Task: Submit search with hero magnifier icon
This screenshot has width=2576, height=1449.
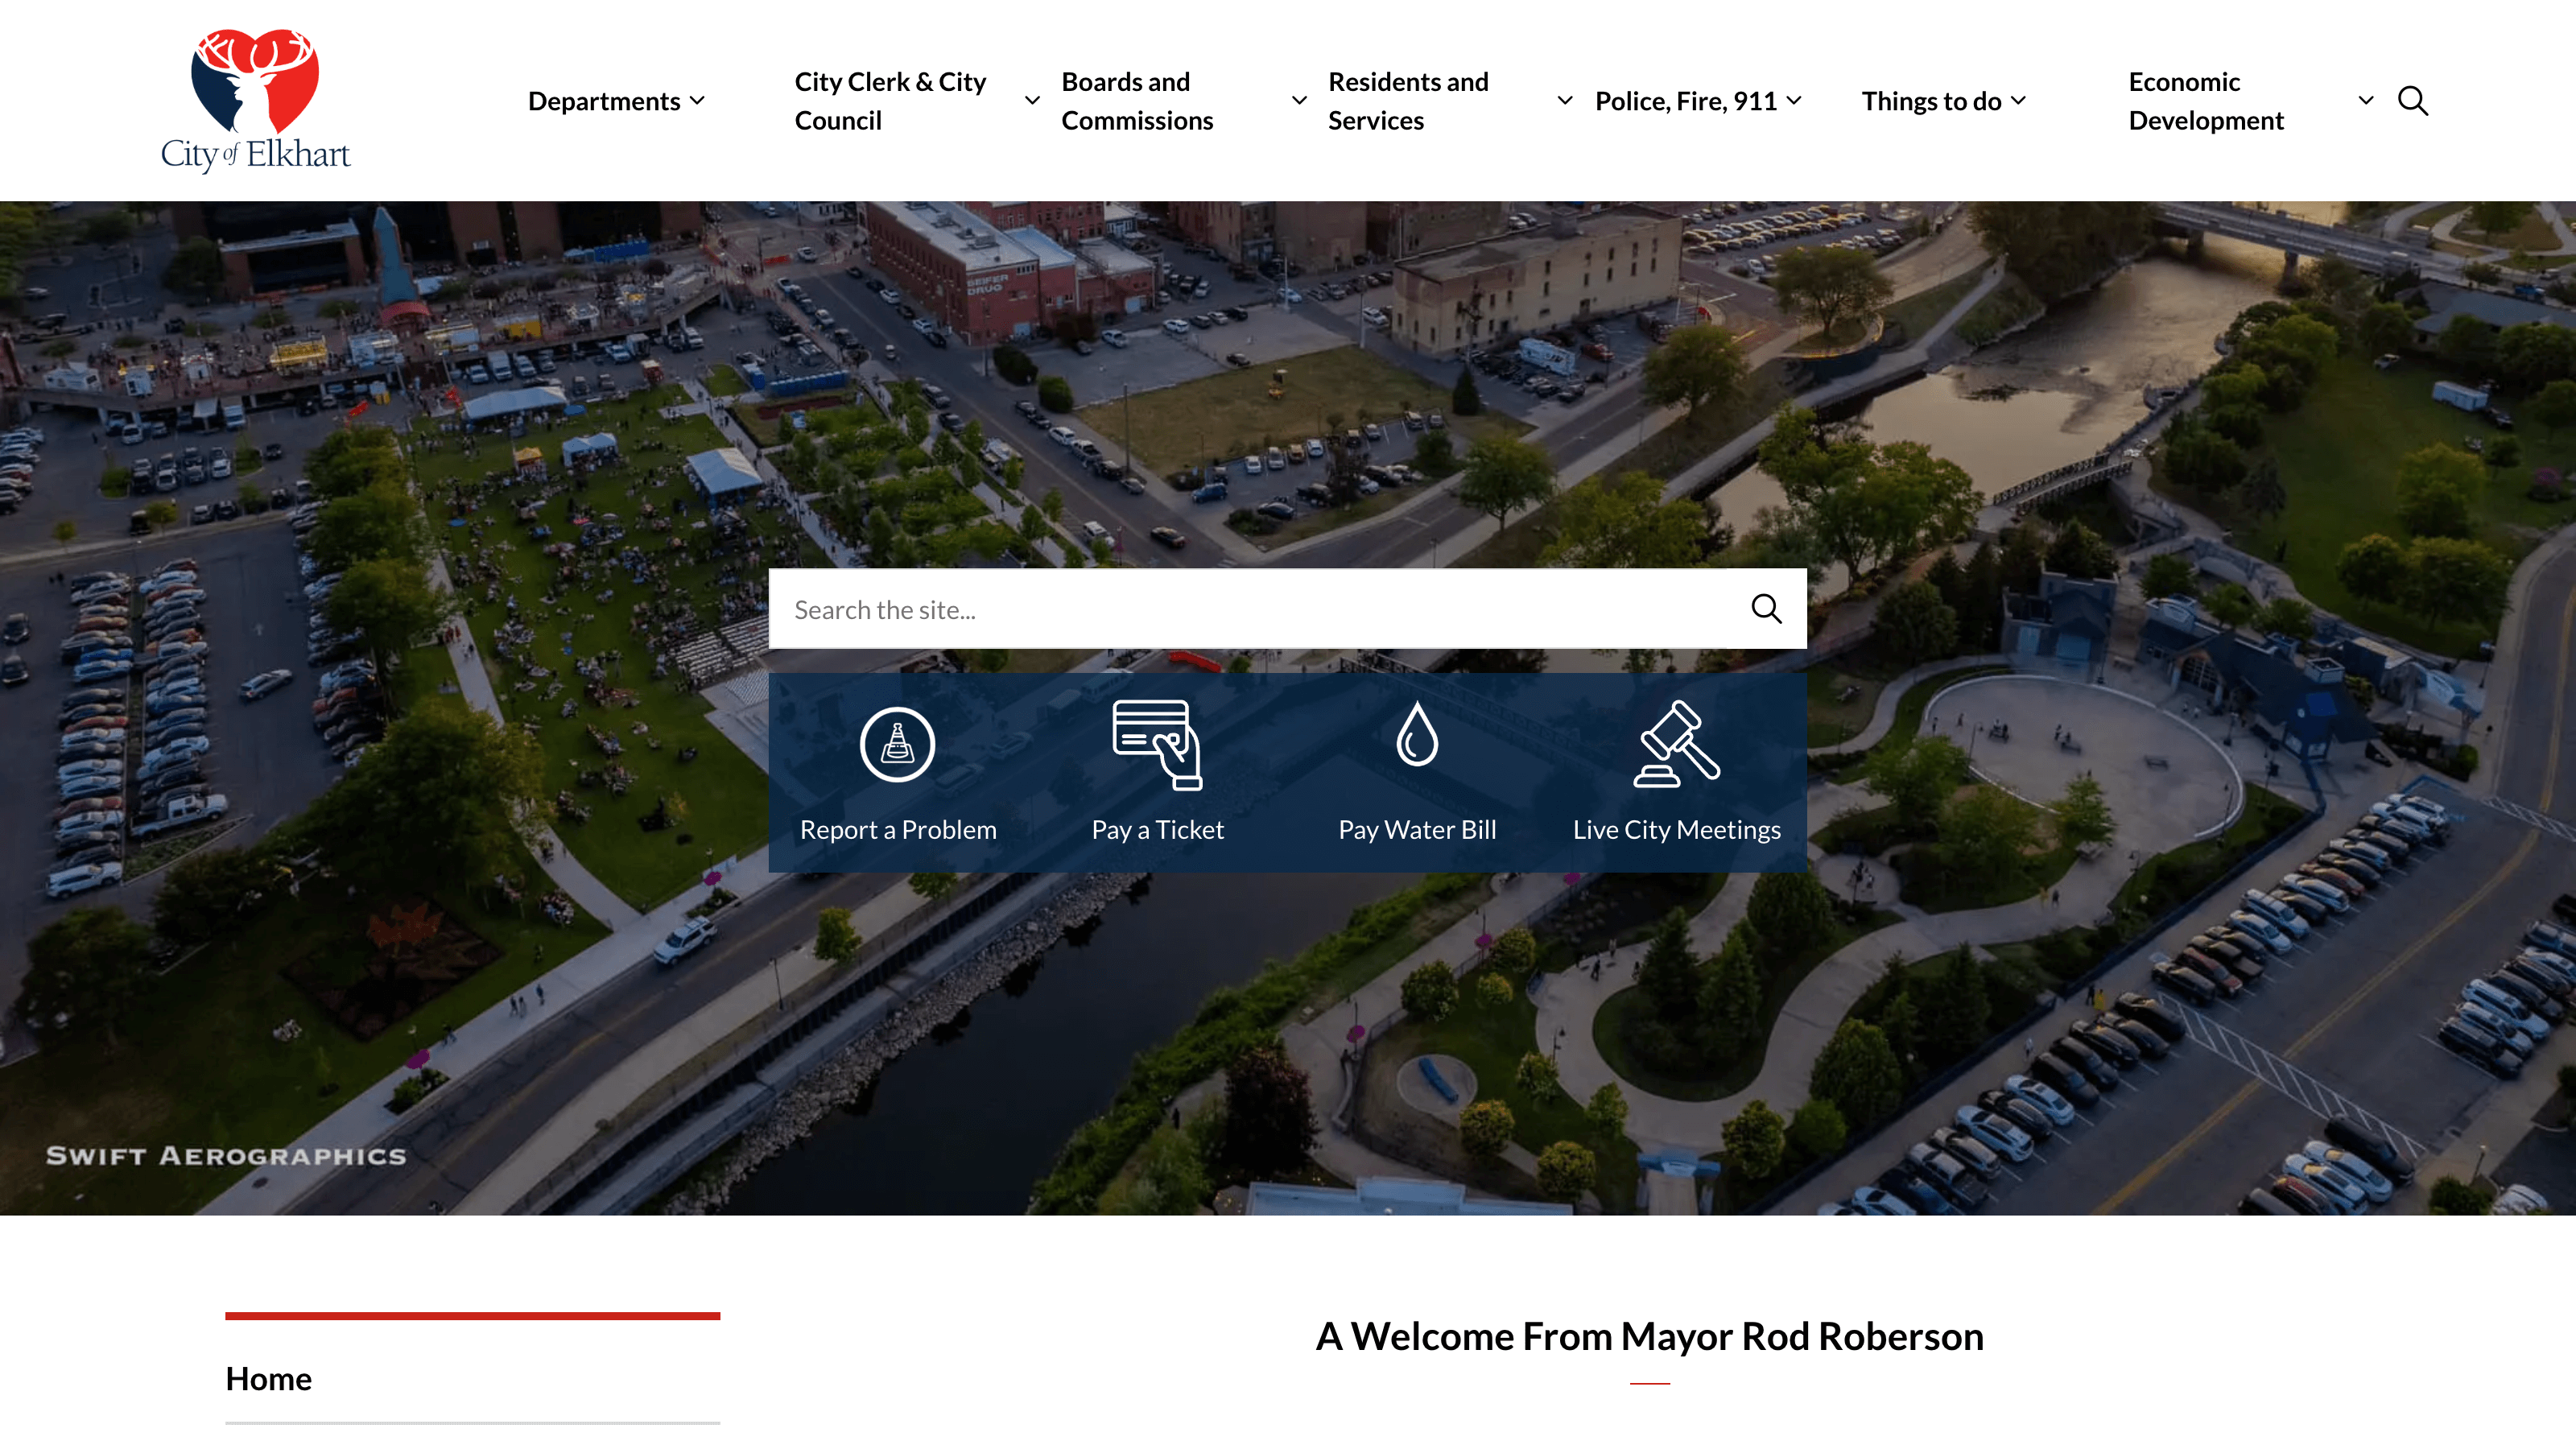Action: [1766, 609]
